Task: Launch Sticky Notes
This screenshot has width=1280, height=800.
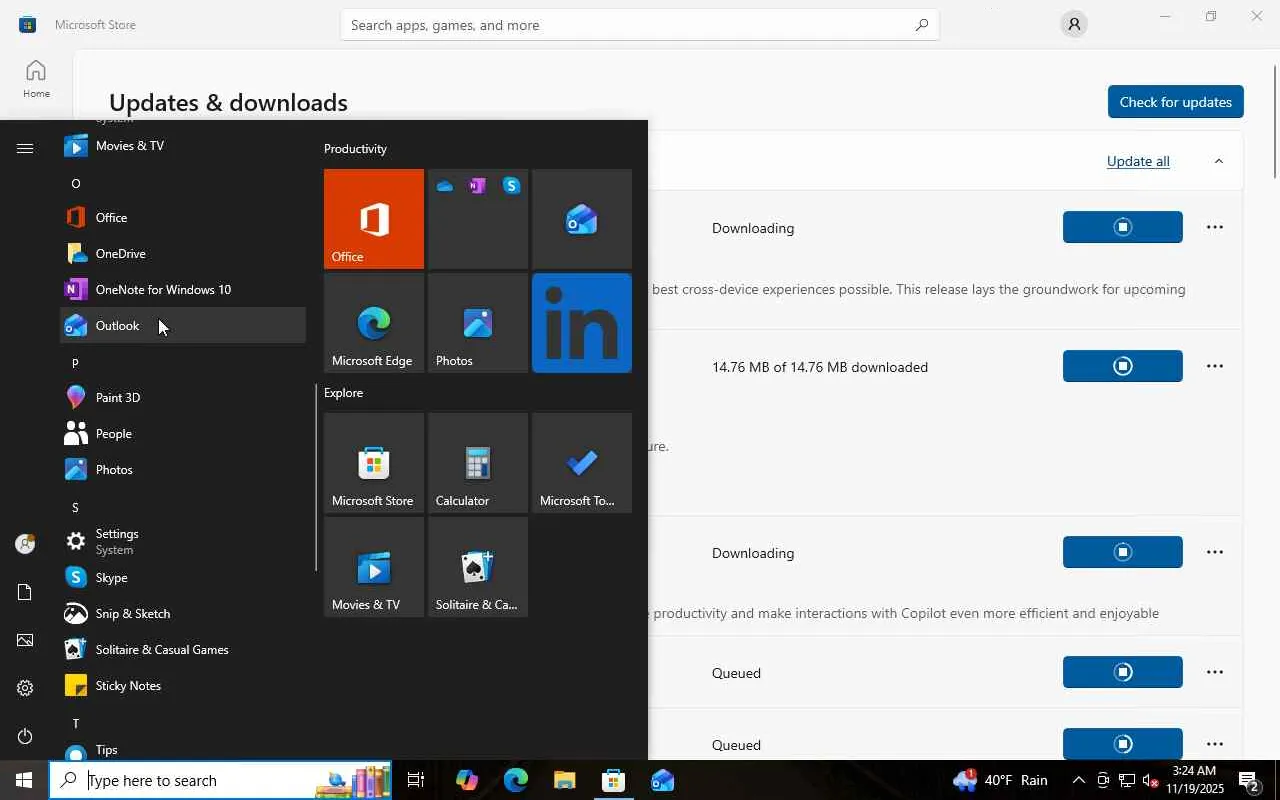Action: click(x=183, y=685)
